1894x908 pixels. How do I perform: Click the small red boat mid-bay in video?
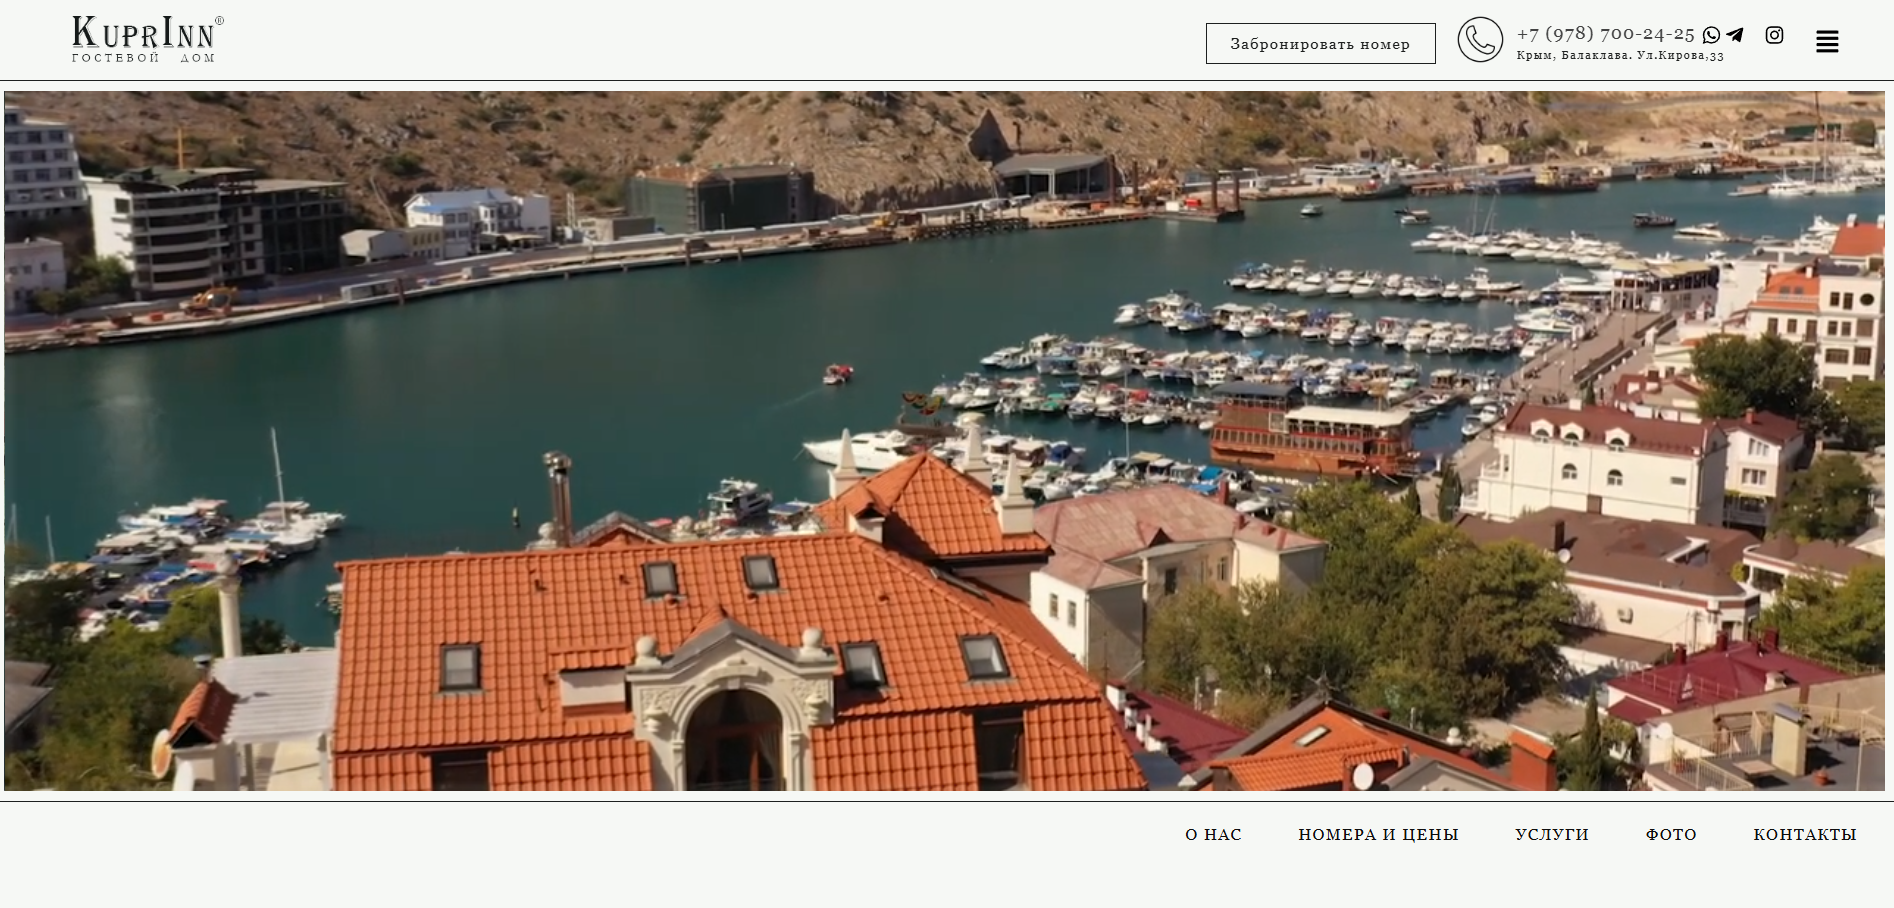(838, 374)
